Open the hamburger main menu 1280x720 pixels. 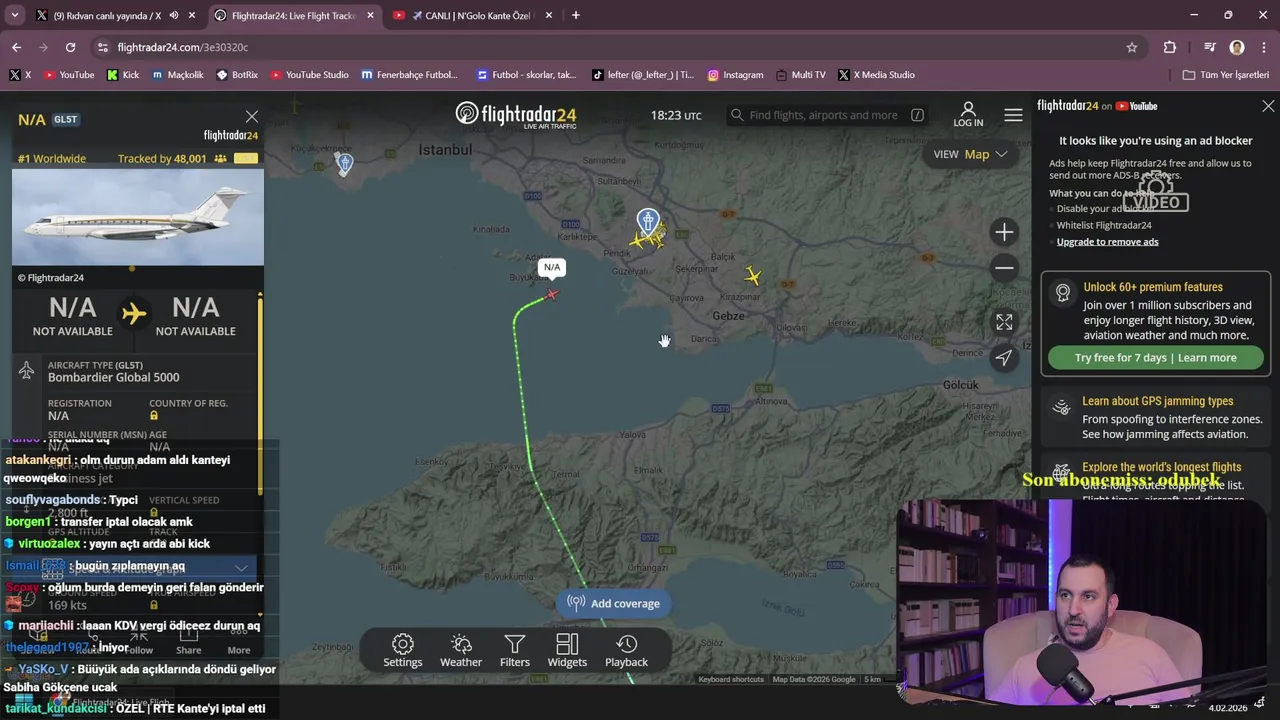1013,115
